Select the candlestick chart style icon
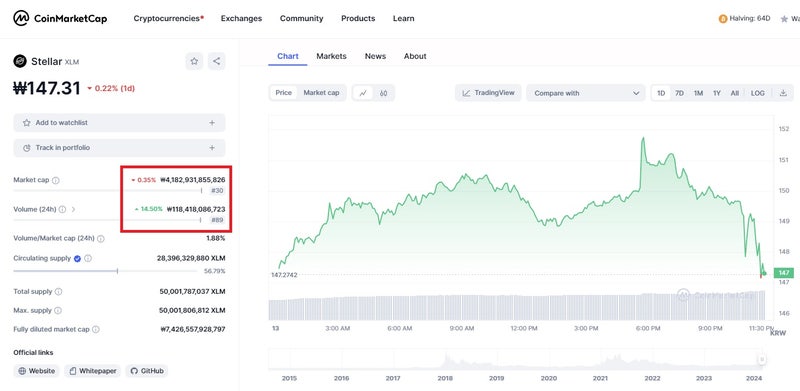800x391 pixels. tap(384, 93)
